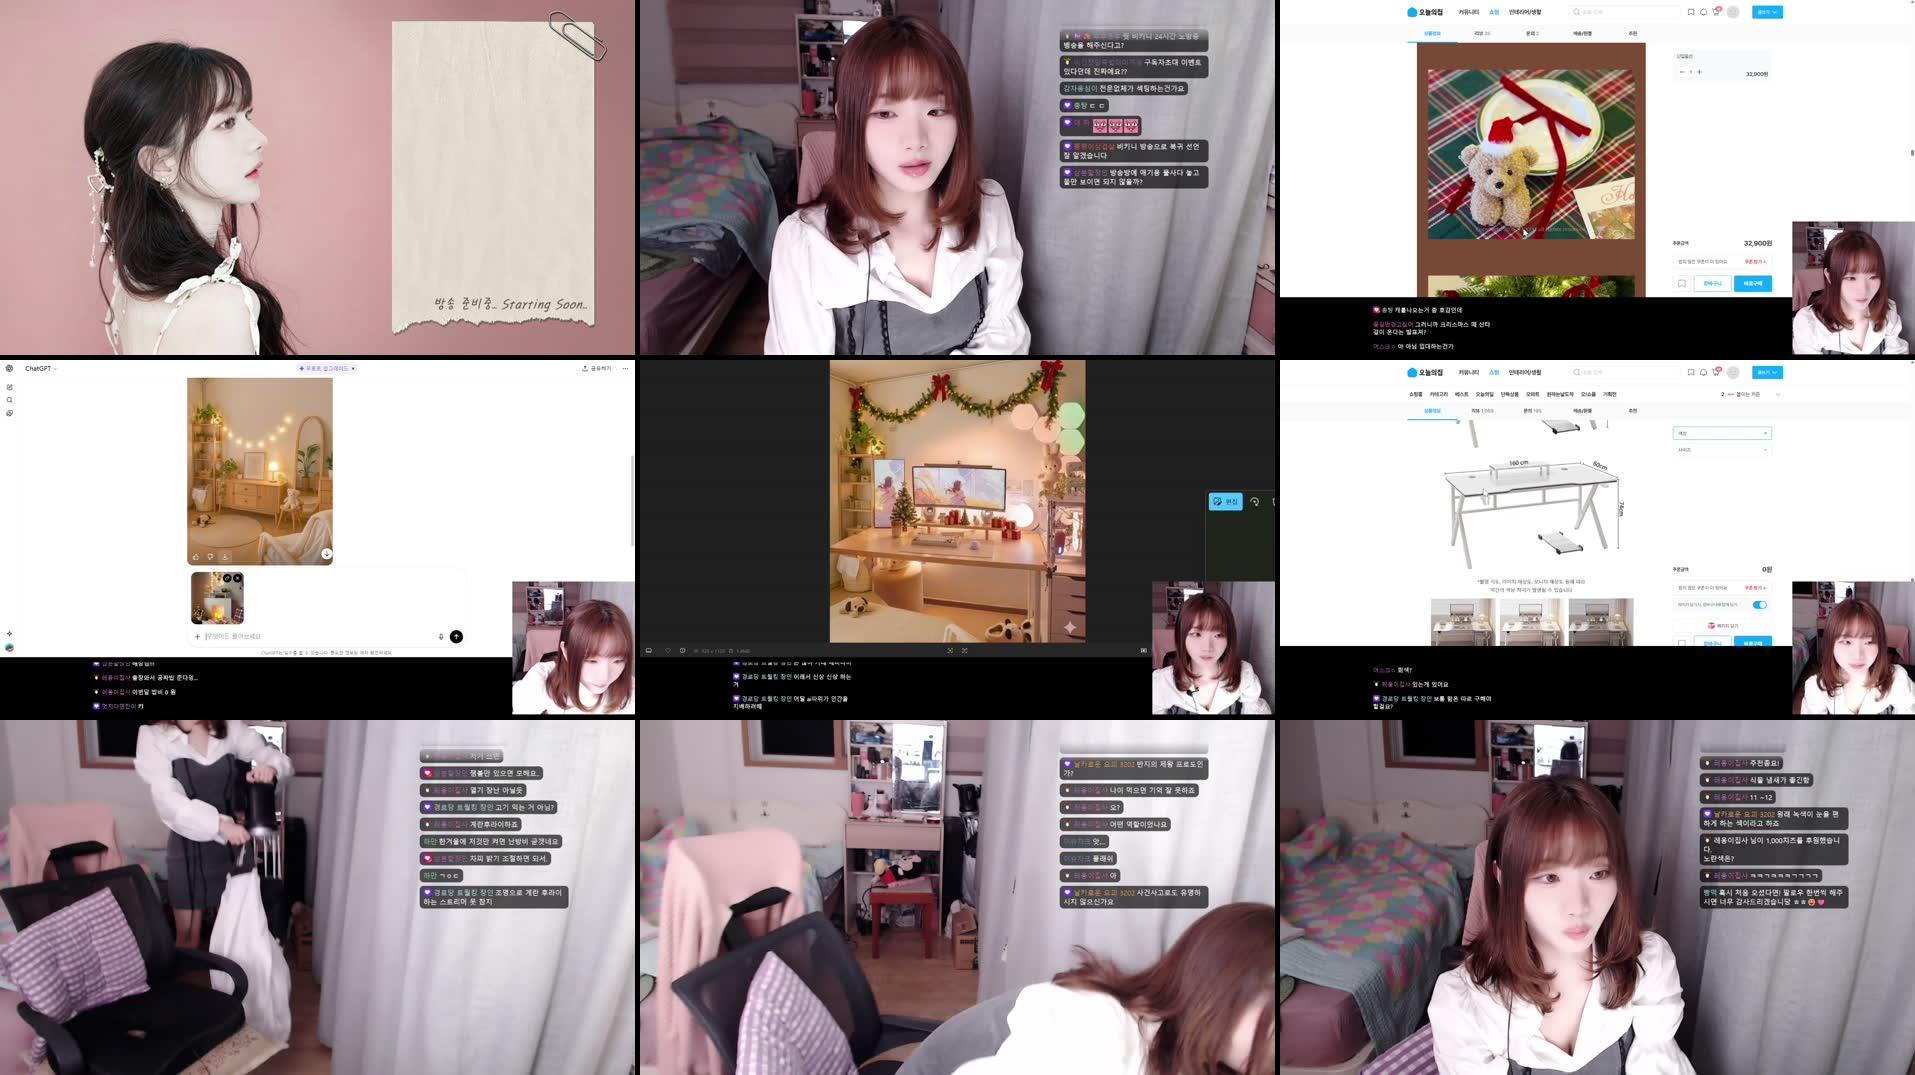
Task: Click the notification bell on 오늘의집 header
Action: pyautogui.click(x=1704, y=12)
